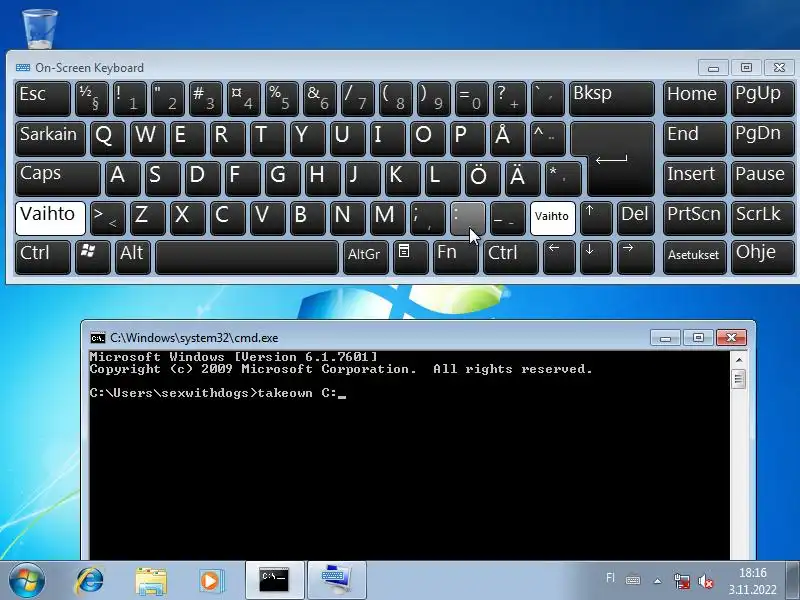Screen dimensions: 800x600
Task: Click the Ö key
Action: click(483, 179)
